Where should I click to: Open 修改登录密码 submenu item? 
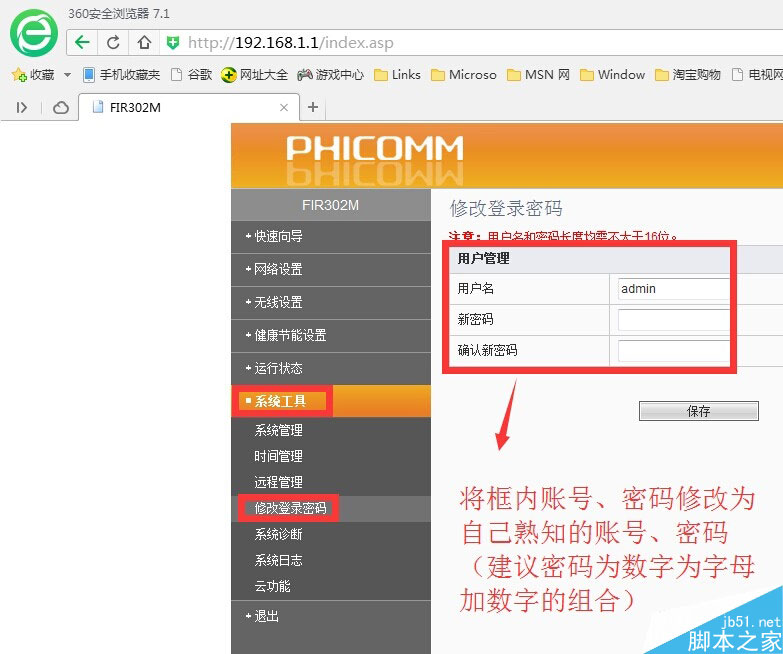point(290,508)
